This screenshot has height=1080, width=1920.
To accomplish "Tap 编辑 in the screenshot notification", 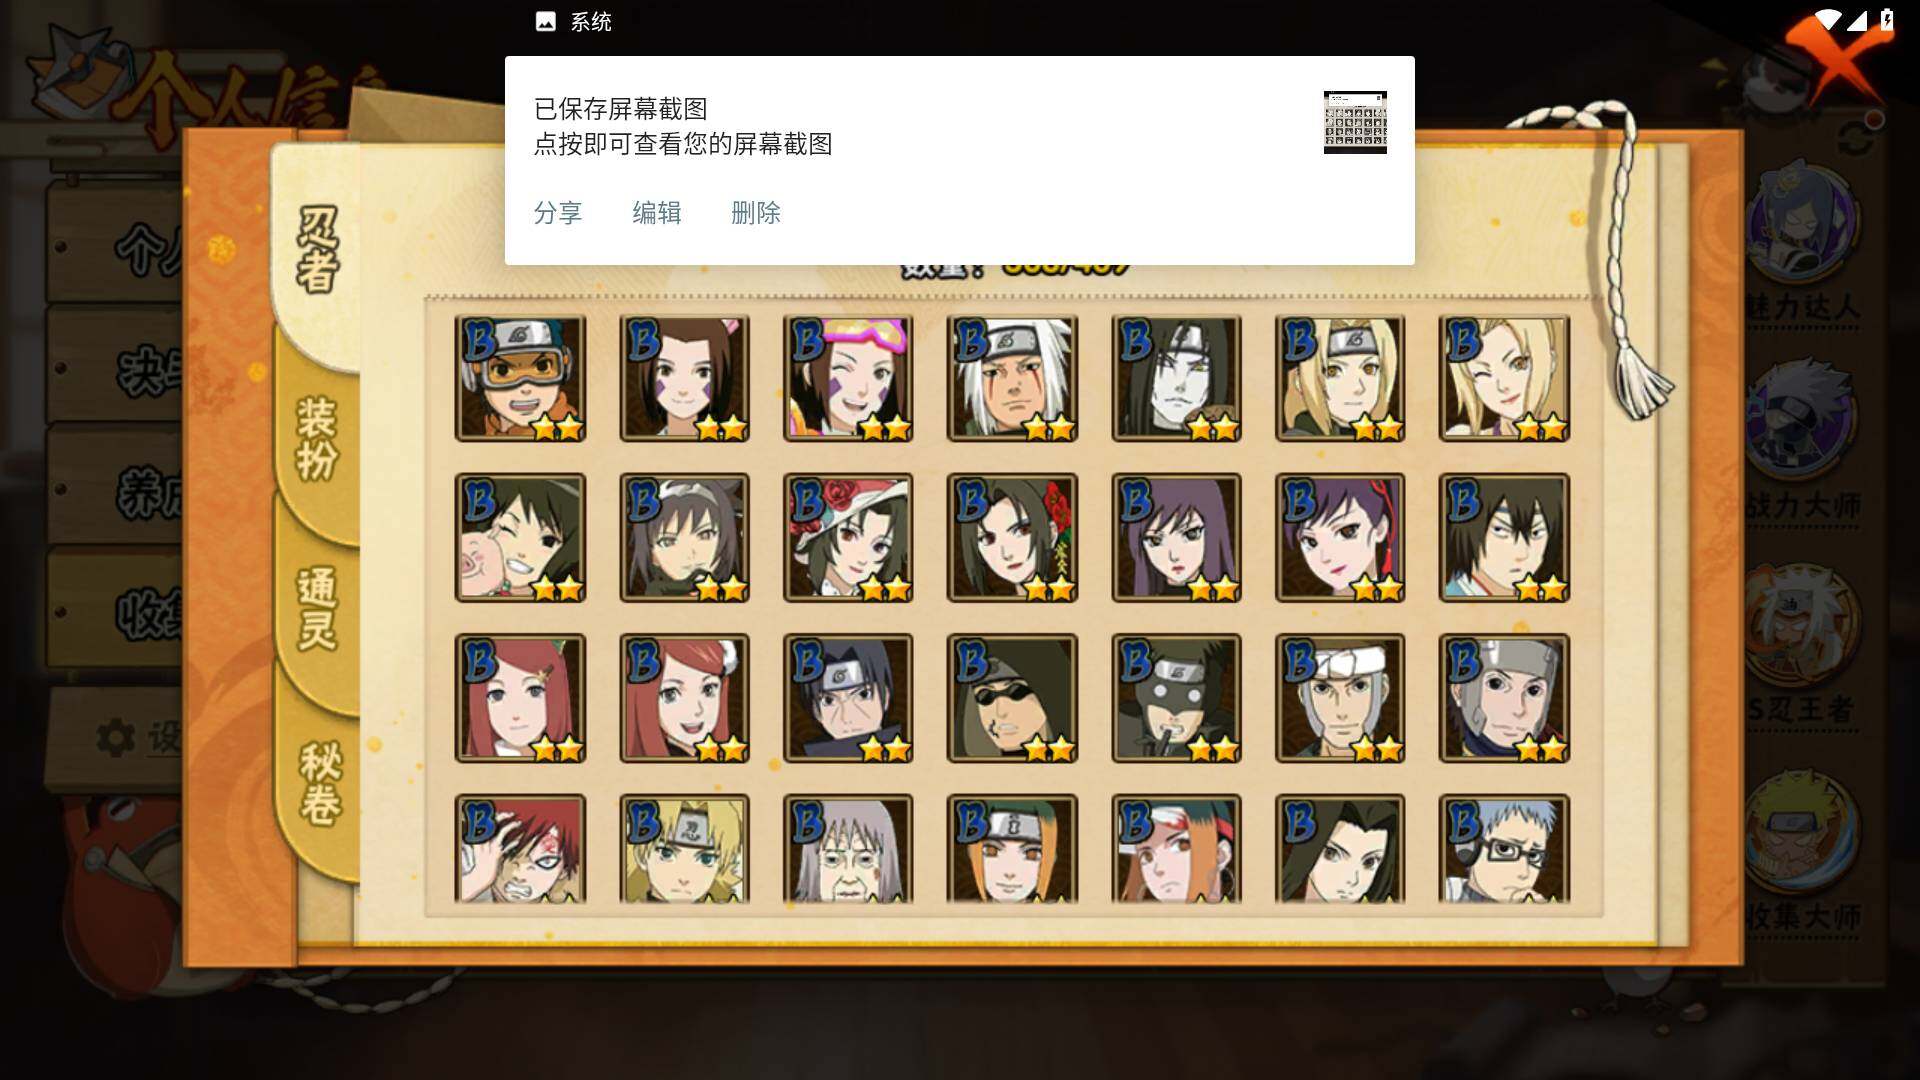I will [657, 213].
